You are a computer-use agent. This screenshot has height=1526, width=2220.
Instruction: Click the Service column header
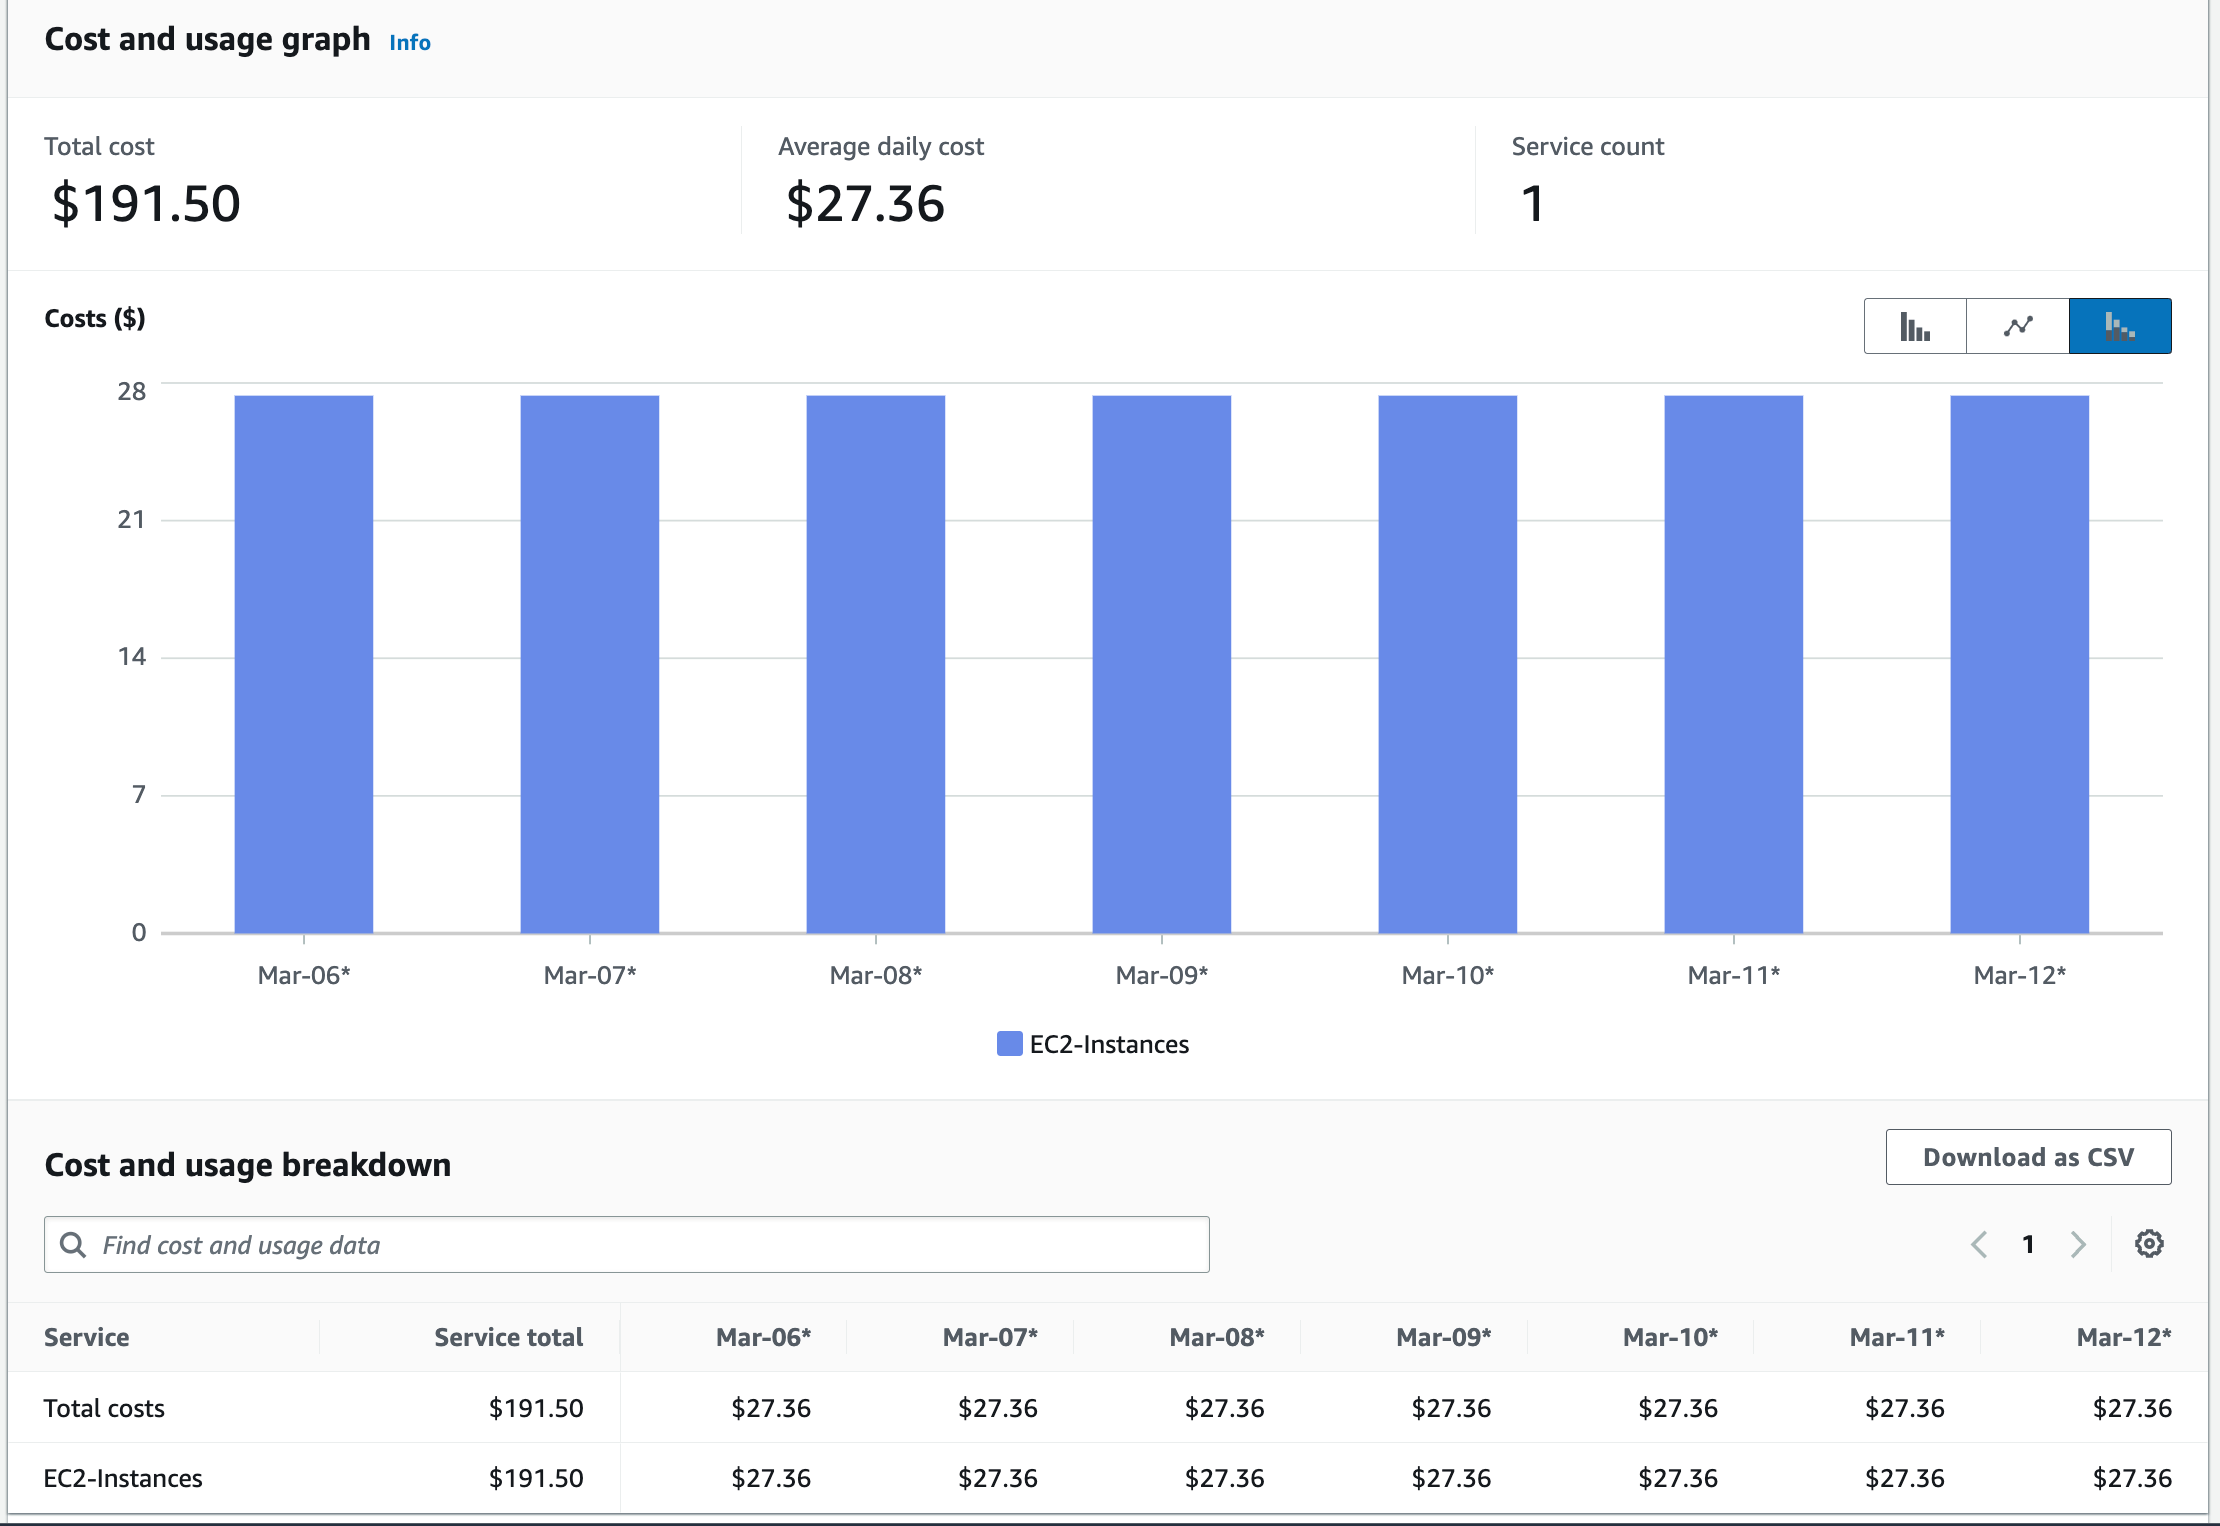click(x=86, y=1337)
